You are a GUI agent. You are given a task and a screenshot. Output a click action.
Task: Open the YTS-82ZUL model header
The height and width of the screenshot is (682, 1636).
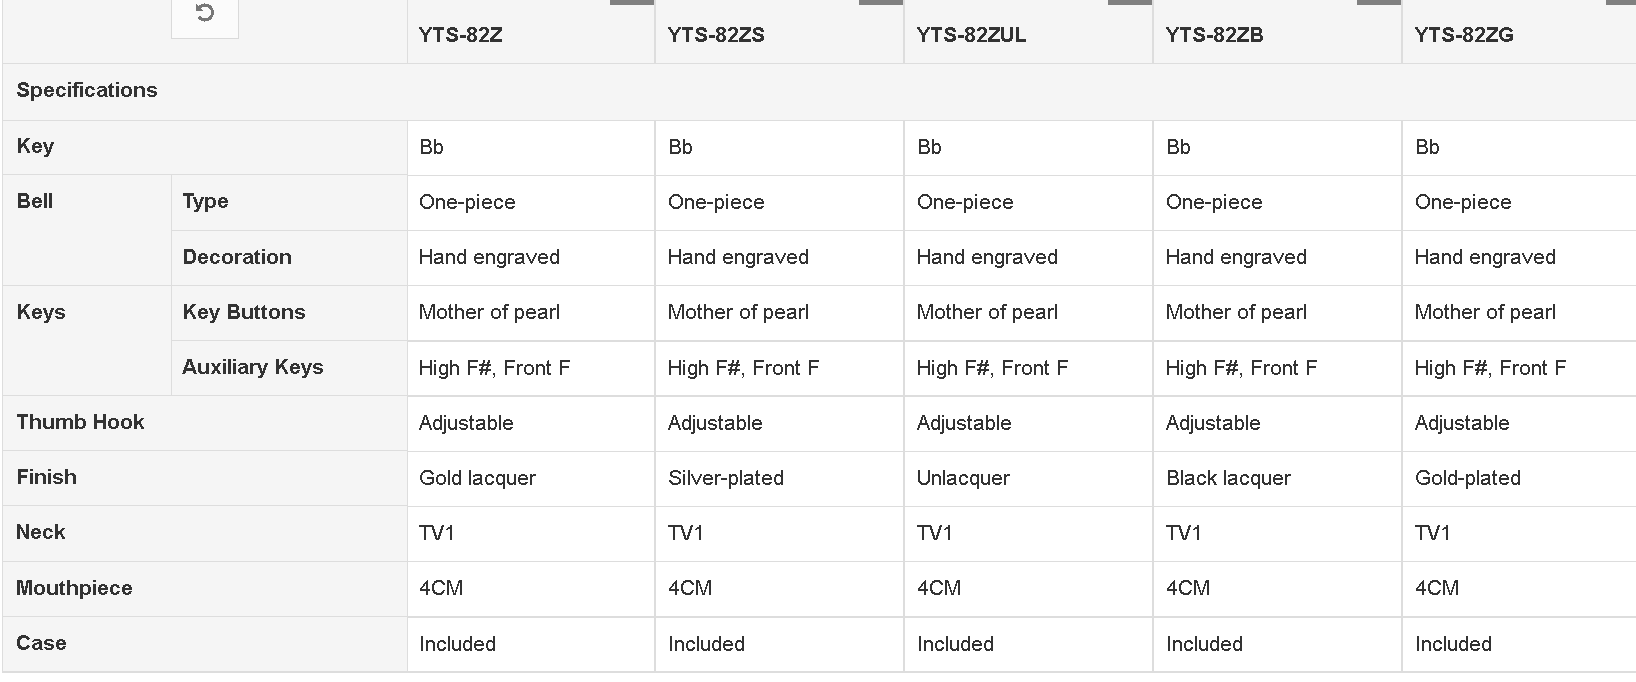tap(971, 35)
